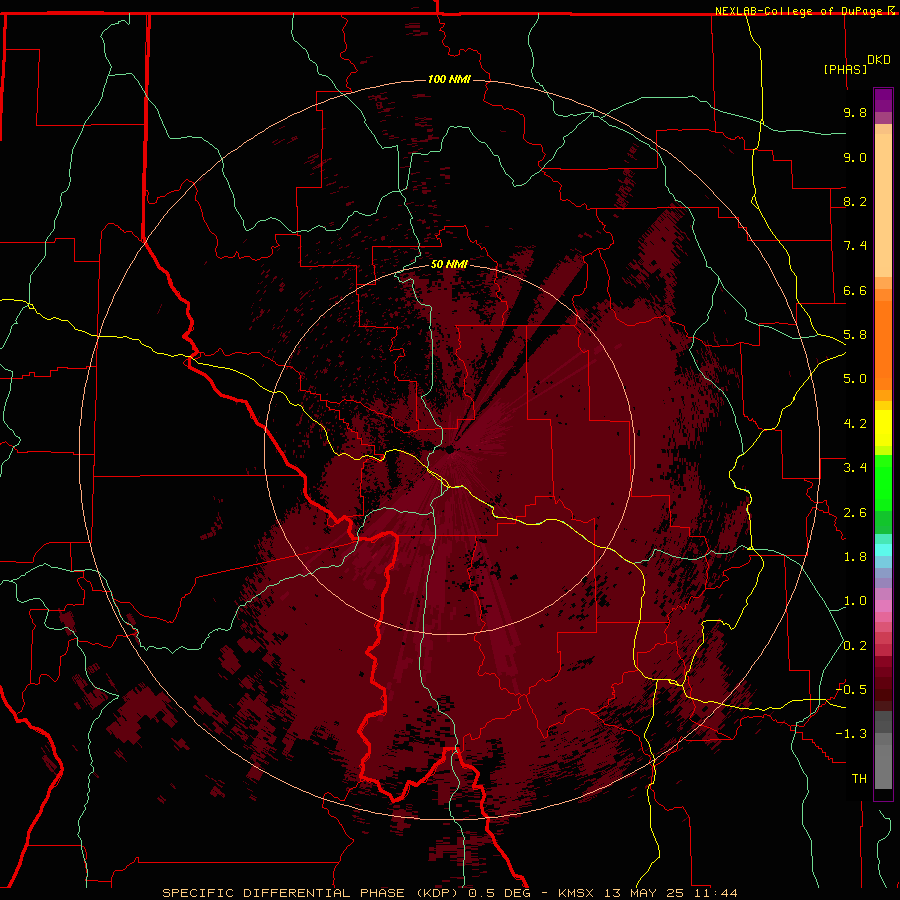This screenshot has height=900, width=900.
Task: Click the 8.2 scale value
Action: coord(855,201)
